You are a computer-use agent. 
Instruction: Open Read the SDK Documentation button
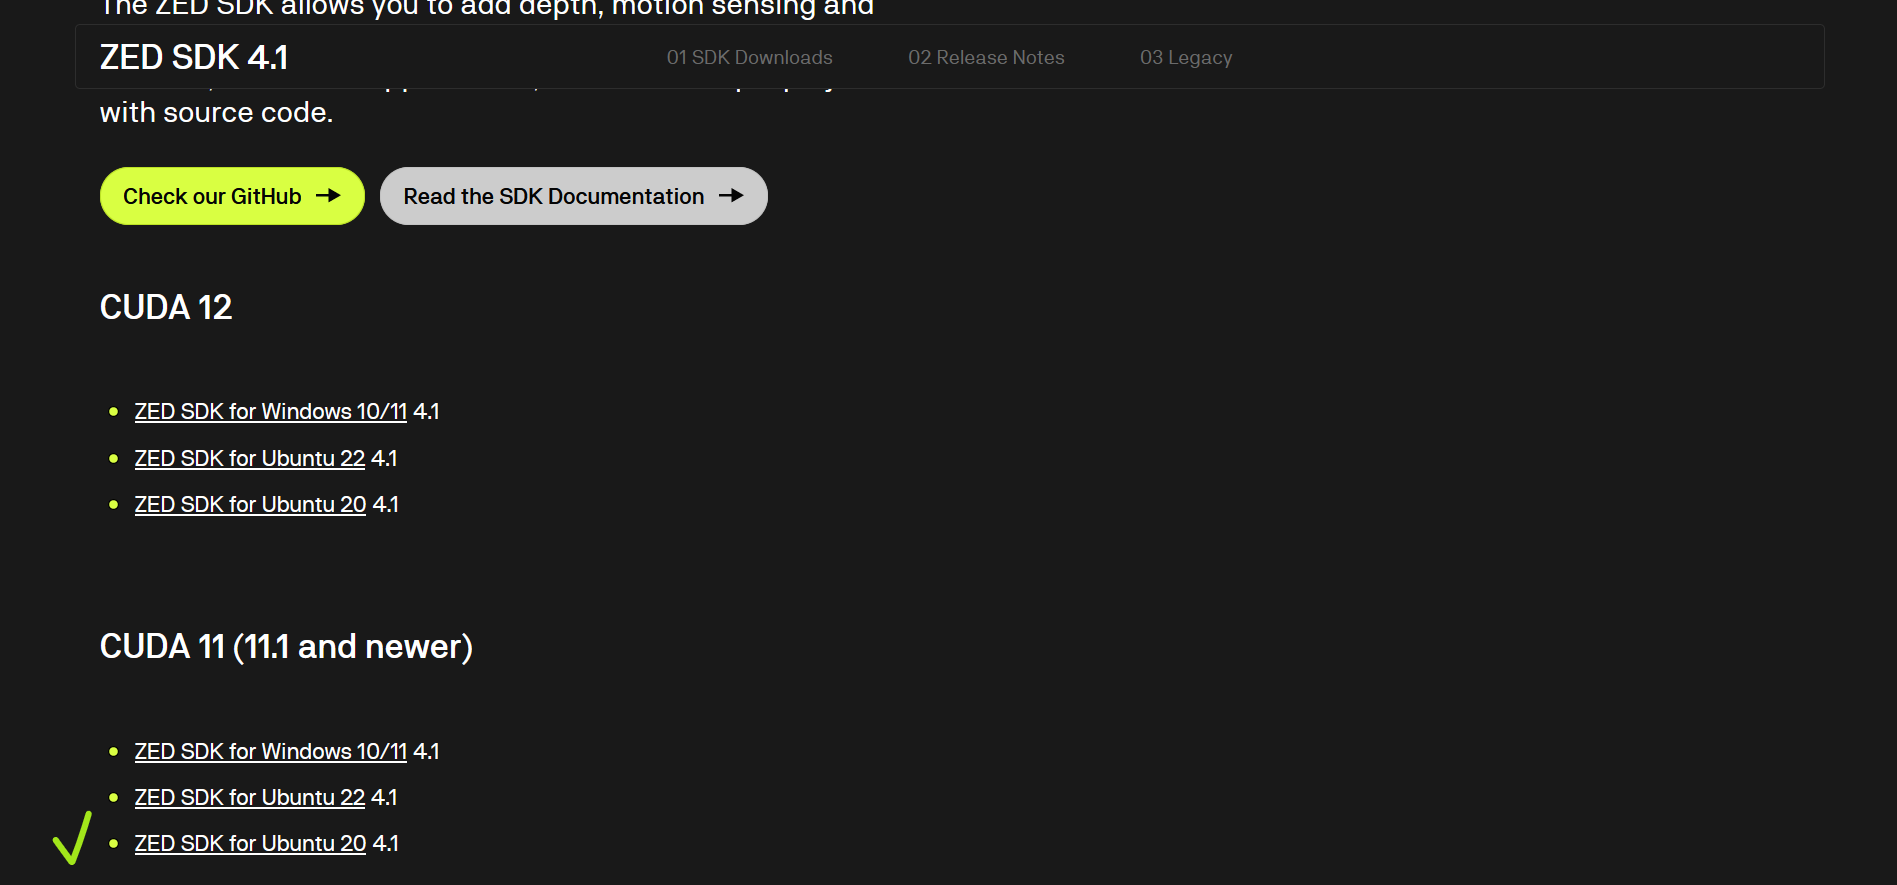(x=573, y=196)
